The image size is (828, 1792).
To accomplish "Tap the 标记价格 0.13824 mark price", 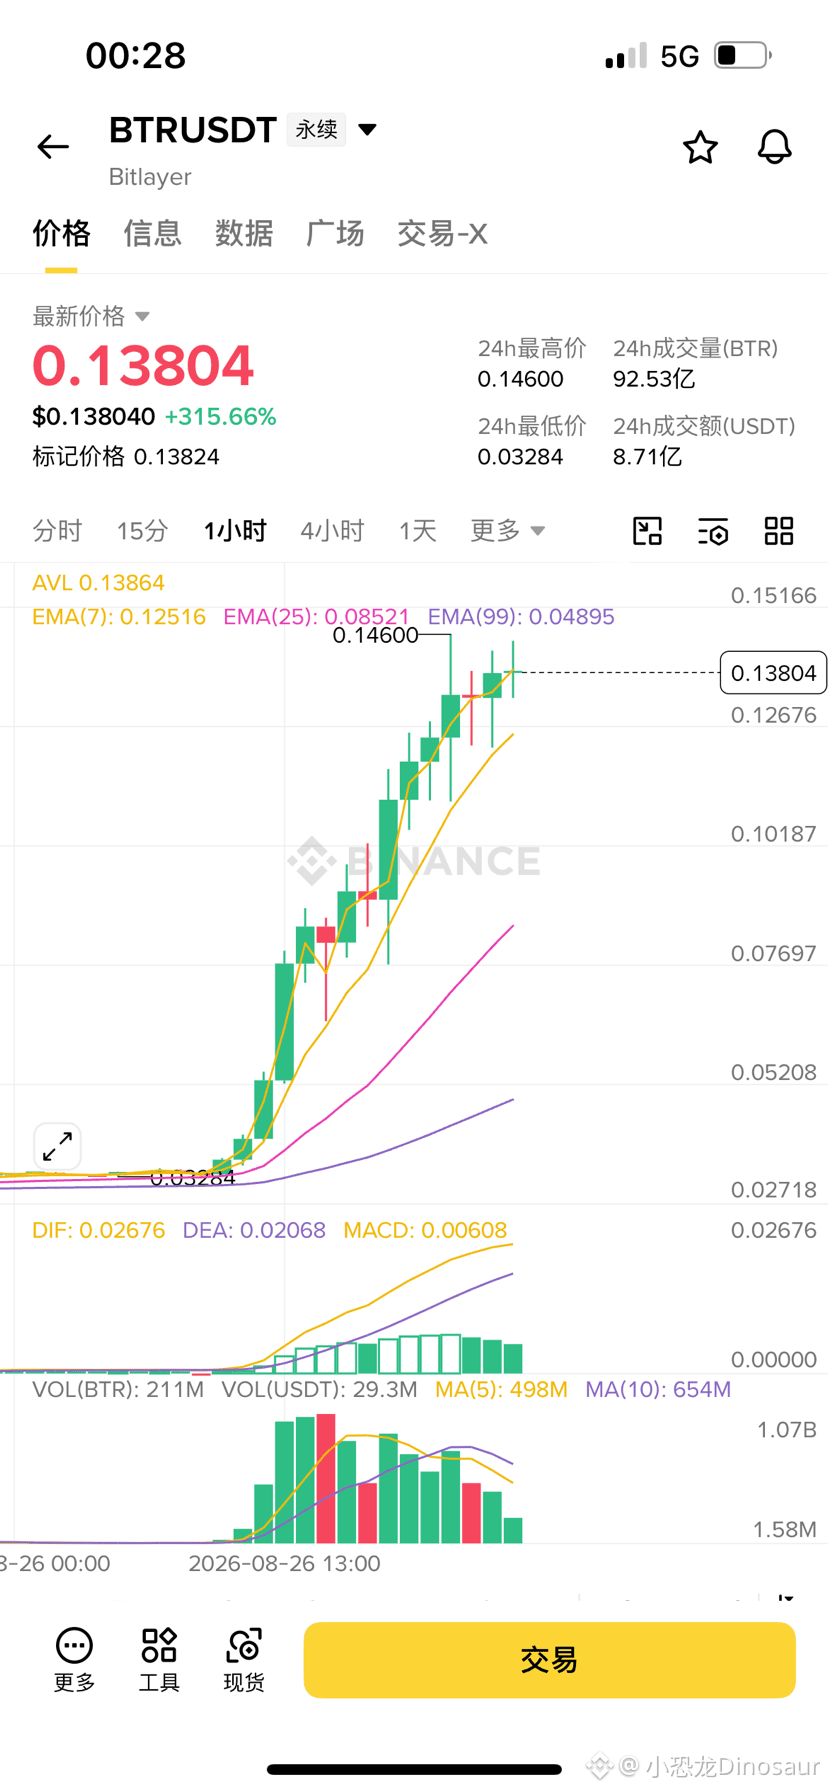I will pyautogui.click(x=126, y=457).
